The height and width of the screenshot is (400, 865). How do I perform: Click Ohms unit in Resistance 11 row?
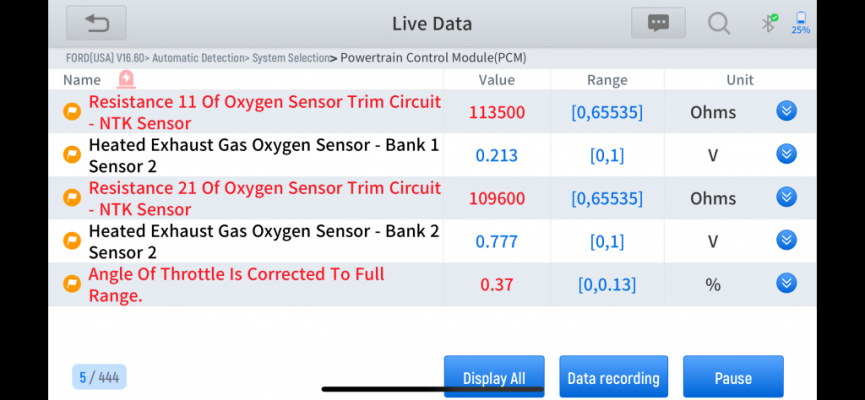(x=713, y=112)
